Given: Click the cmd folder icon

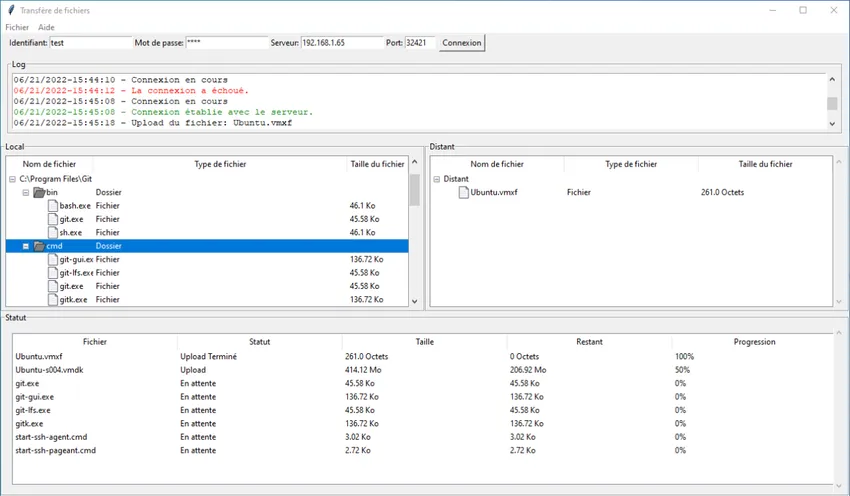Looking at the screenshot, I should 39,246.
